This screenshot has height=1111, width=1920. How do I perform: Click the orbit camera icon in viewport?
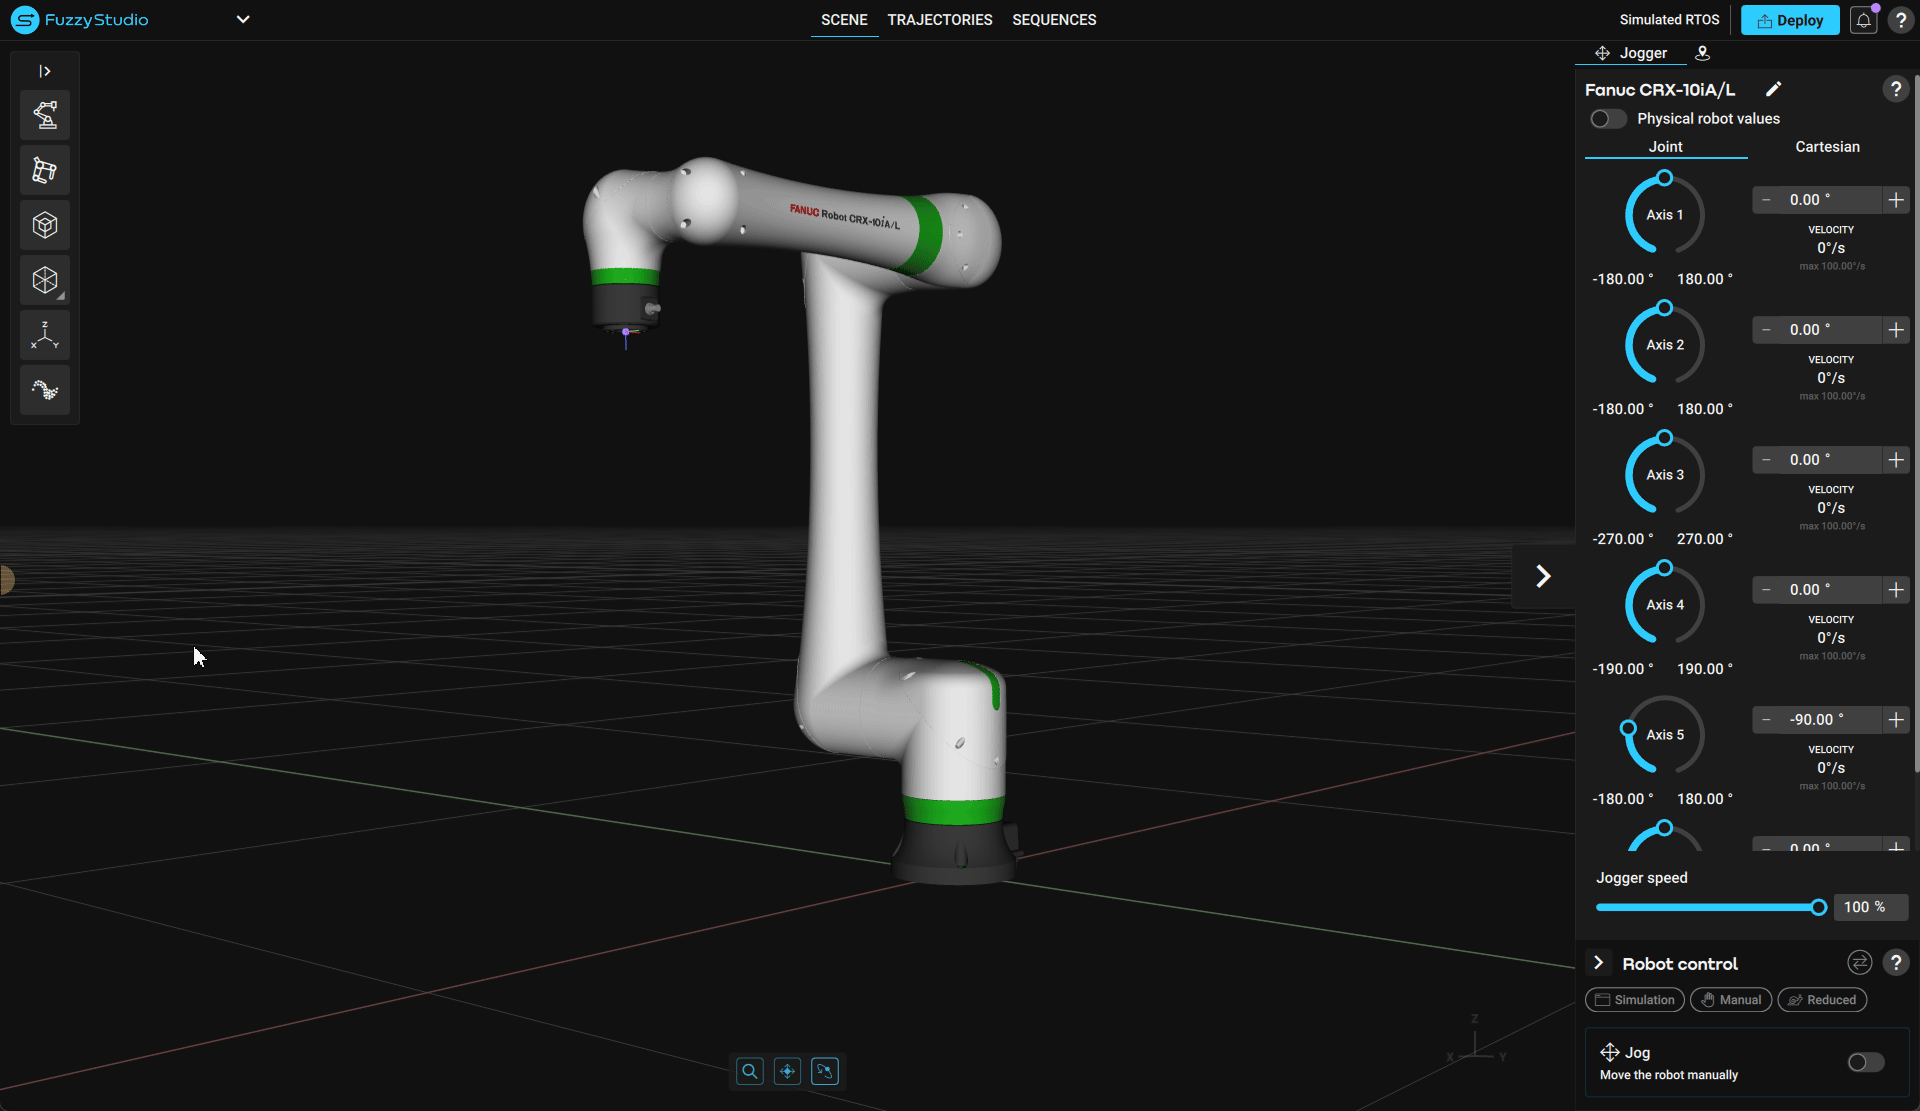pos(824,1071)
